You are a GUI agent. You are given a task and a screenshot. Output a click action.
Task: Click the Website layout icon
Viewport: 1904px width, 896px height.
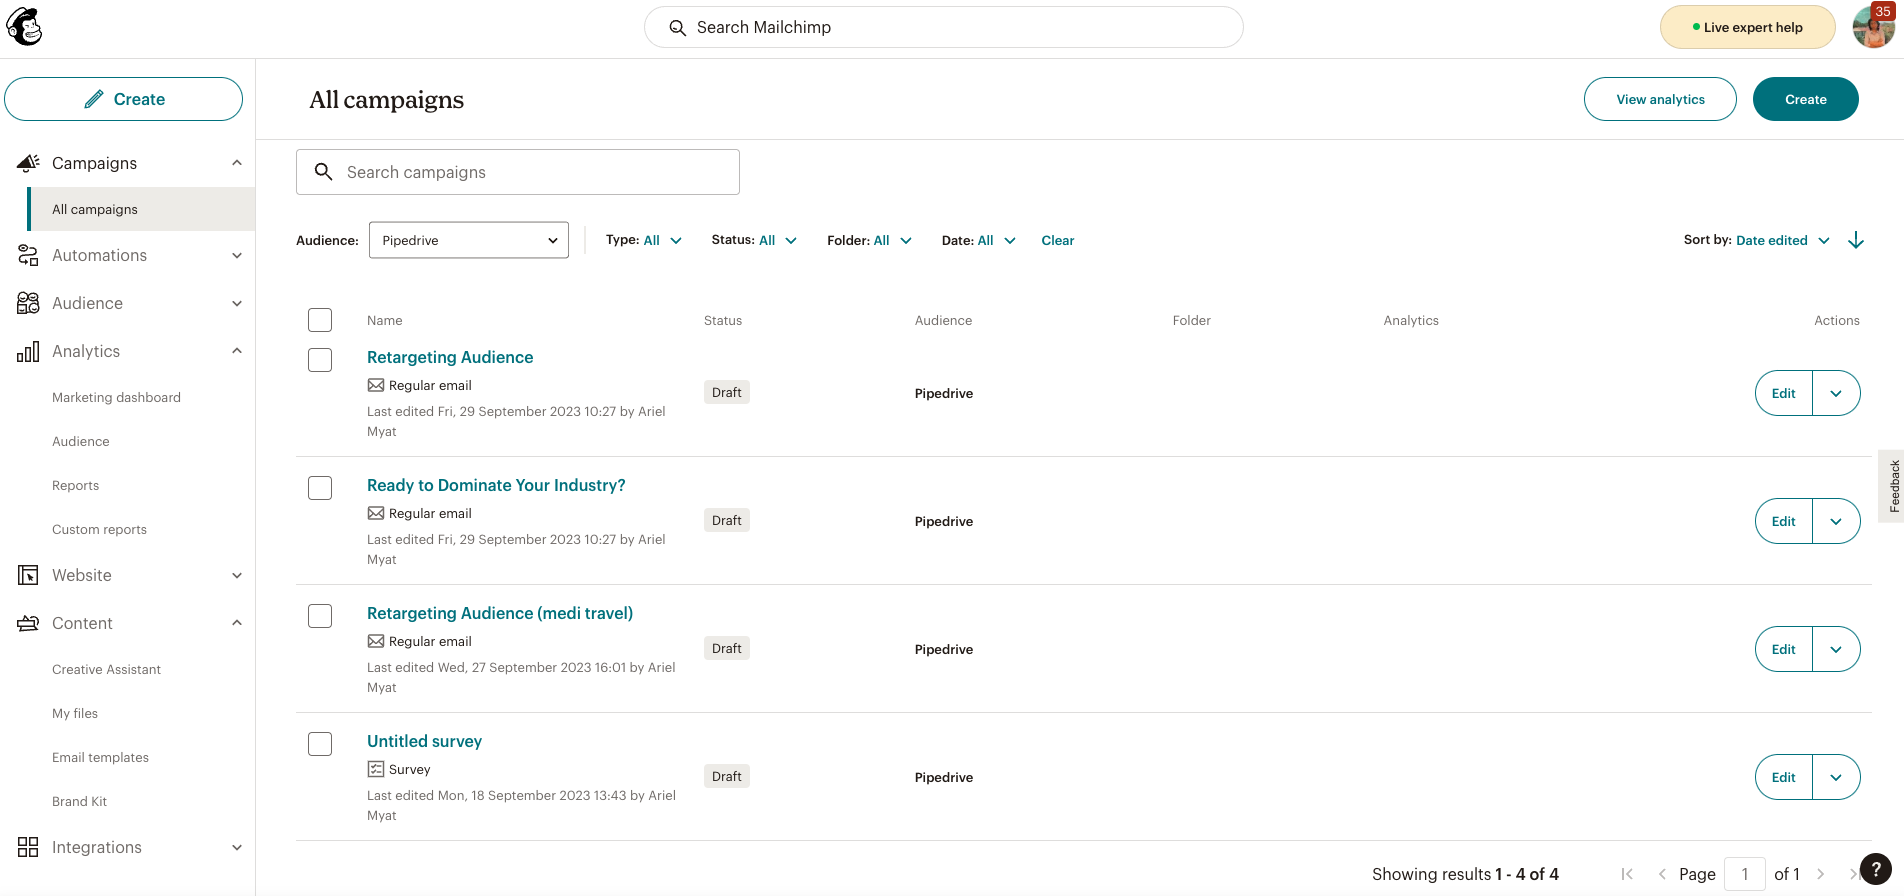tap(28, 575)
